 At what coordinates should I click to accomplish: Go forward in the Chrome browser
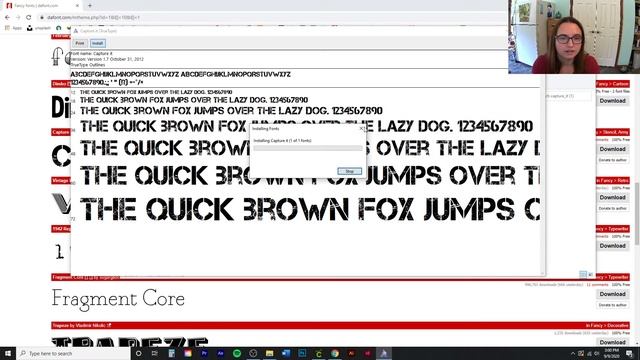18,18
